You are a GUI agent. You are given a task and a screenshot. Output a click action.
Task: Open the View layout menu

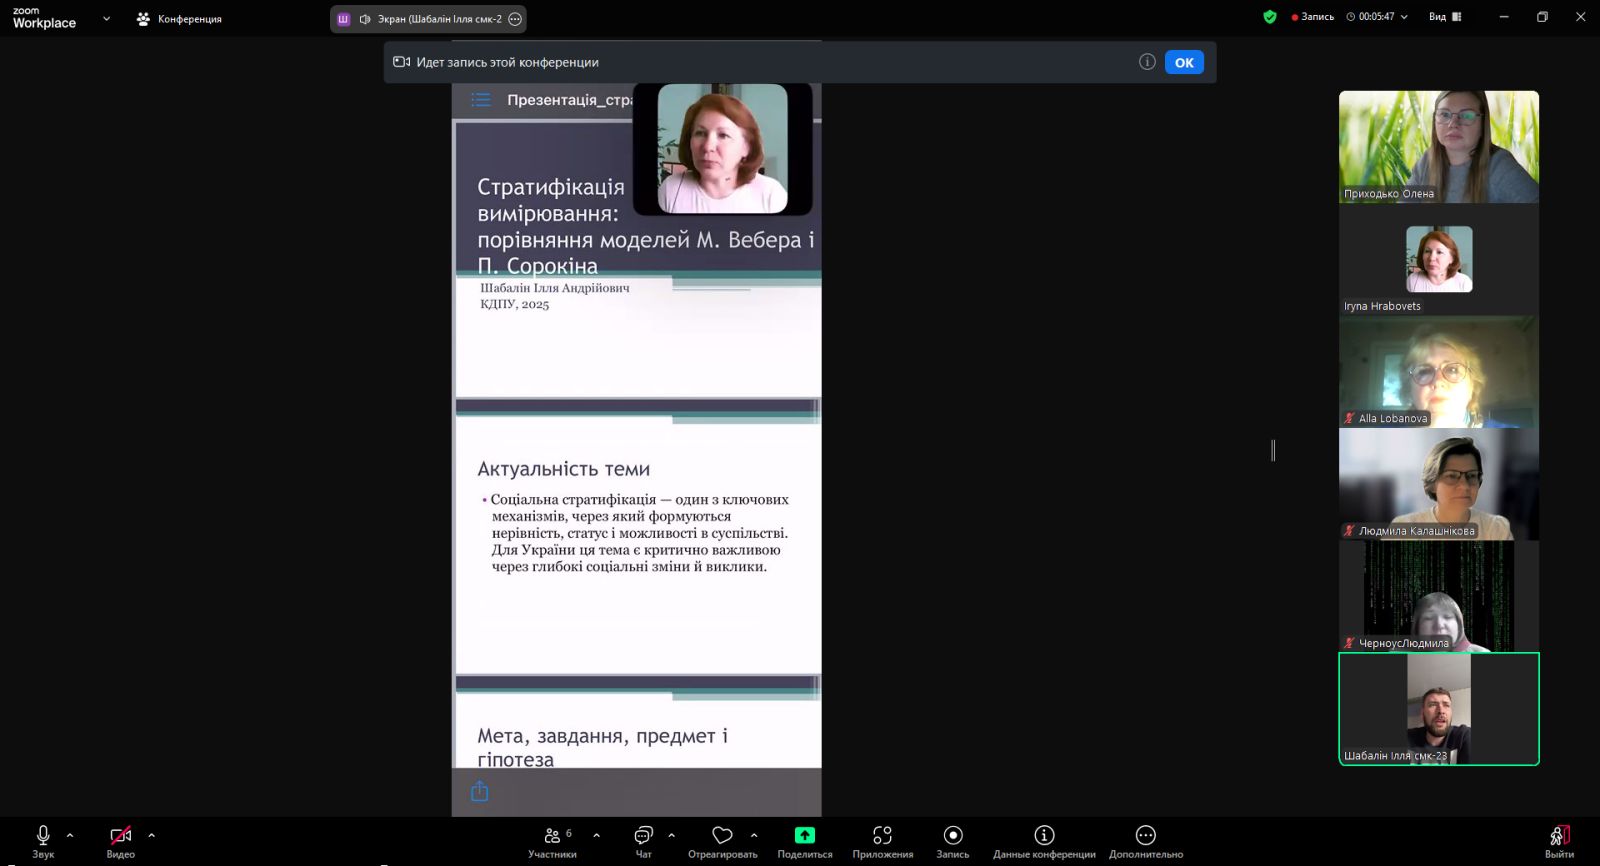pos(1444,17)
